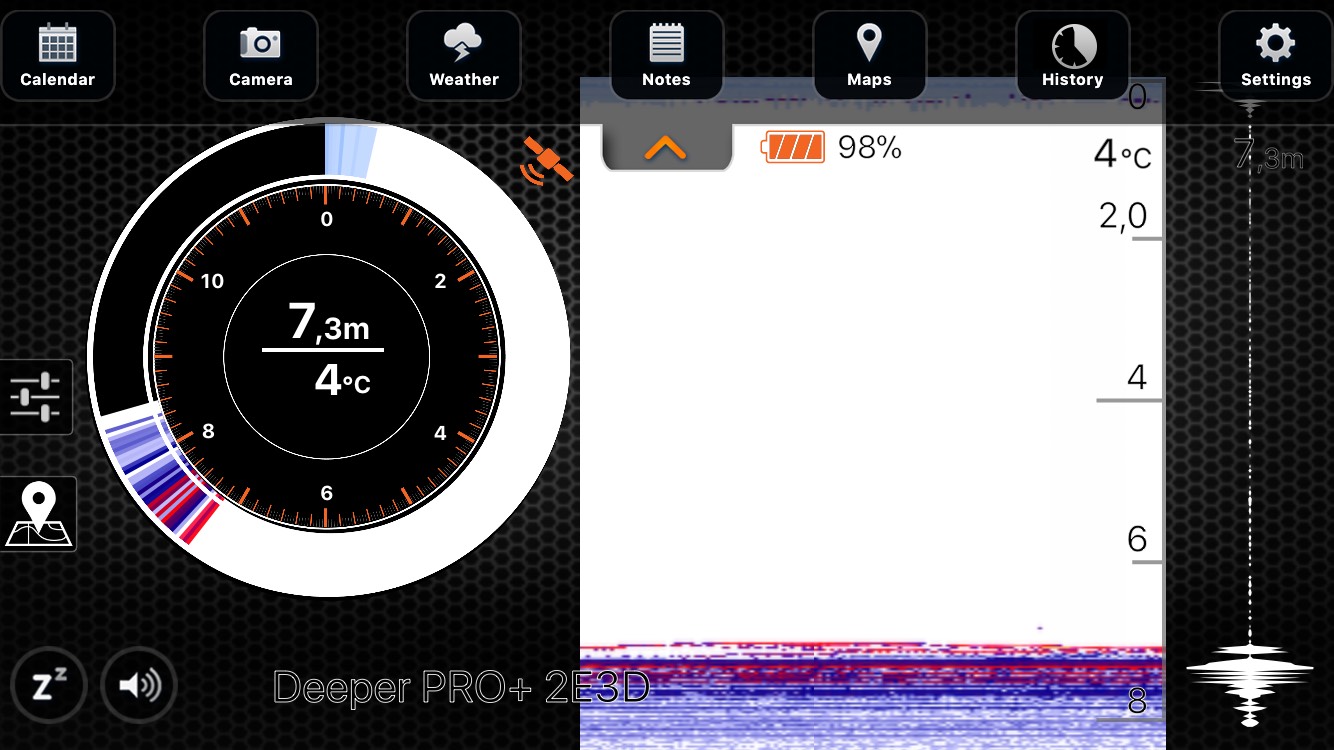1334x750 pixels.
Task: Collapse the panel with orange chevron
Action: [x=666, y=148]
